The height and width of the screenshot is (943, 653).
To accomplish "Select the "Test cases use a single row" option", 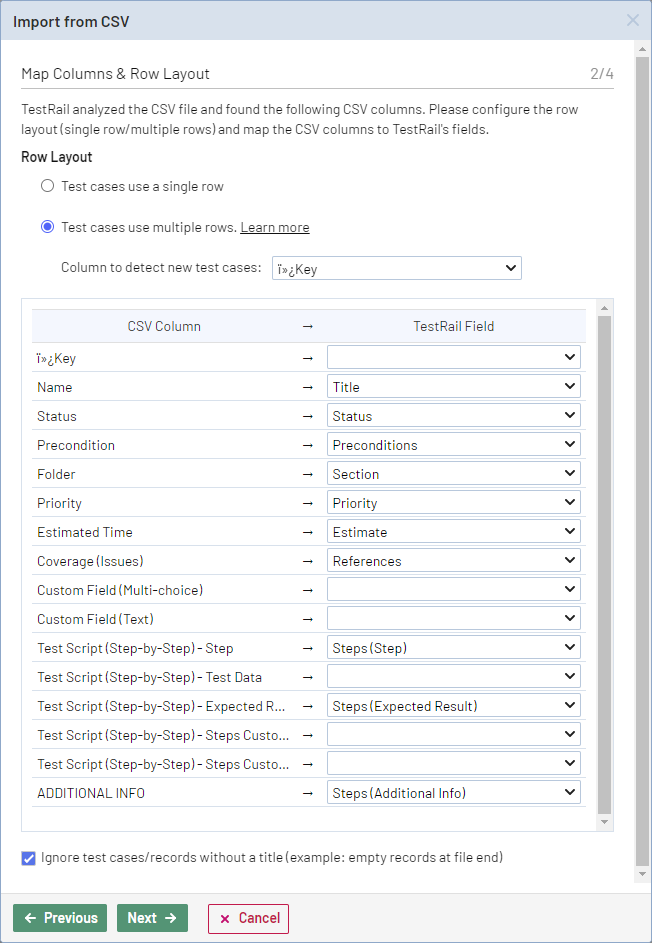I will [47, 184].
